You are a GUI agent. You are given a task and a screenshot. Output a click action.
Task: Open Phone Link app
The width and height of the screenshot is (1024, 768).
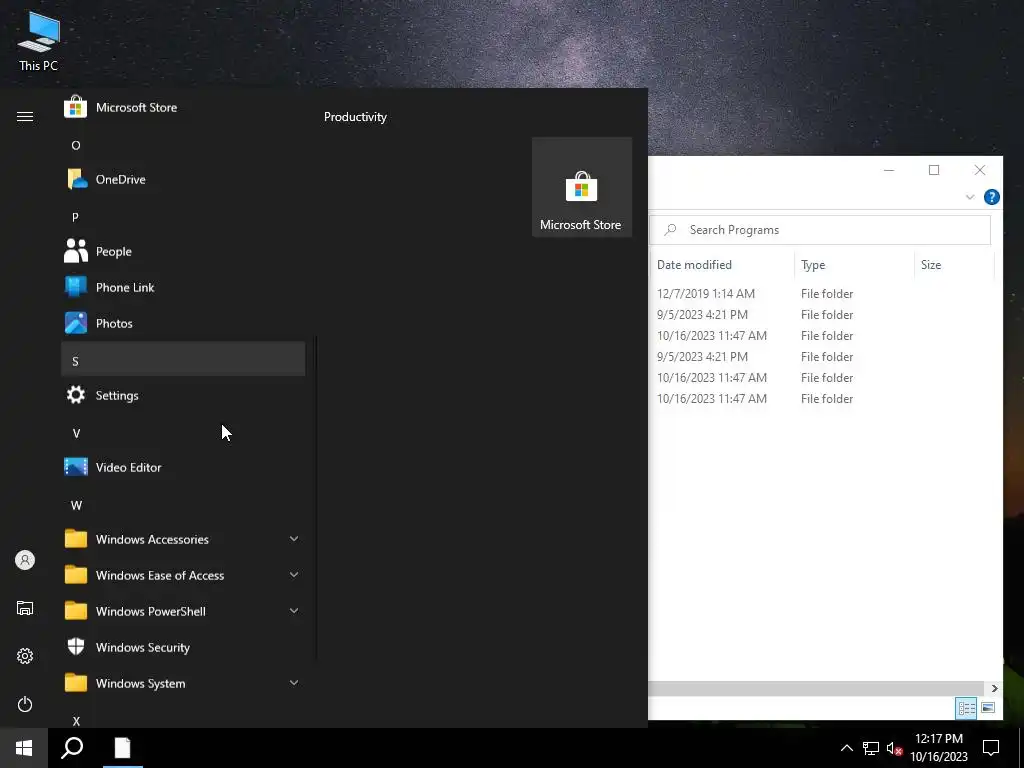pyautogui.click(x=183, y=287)
